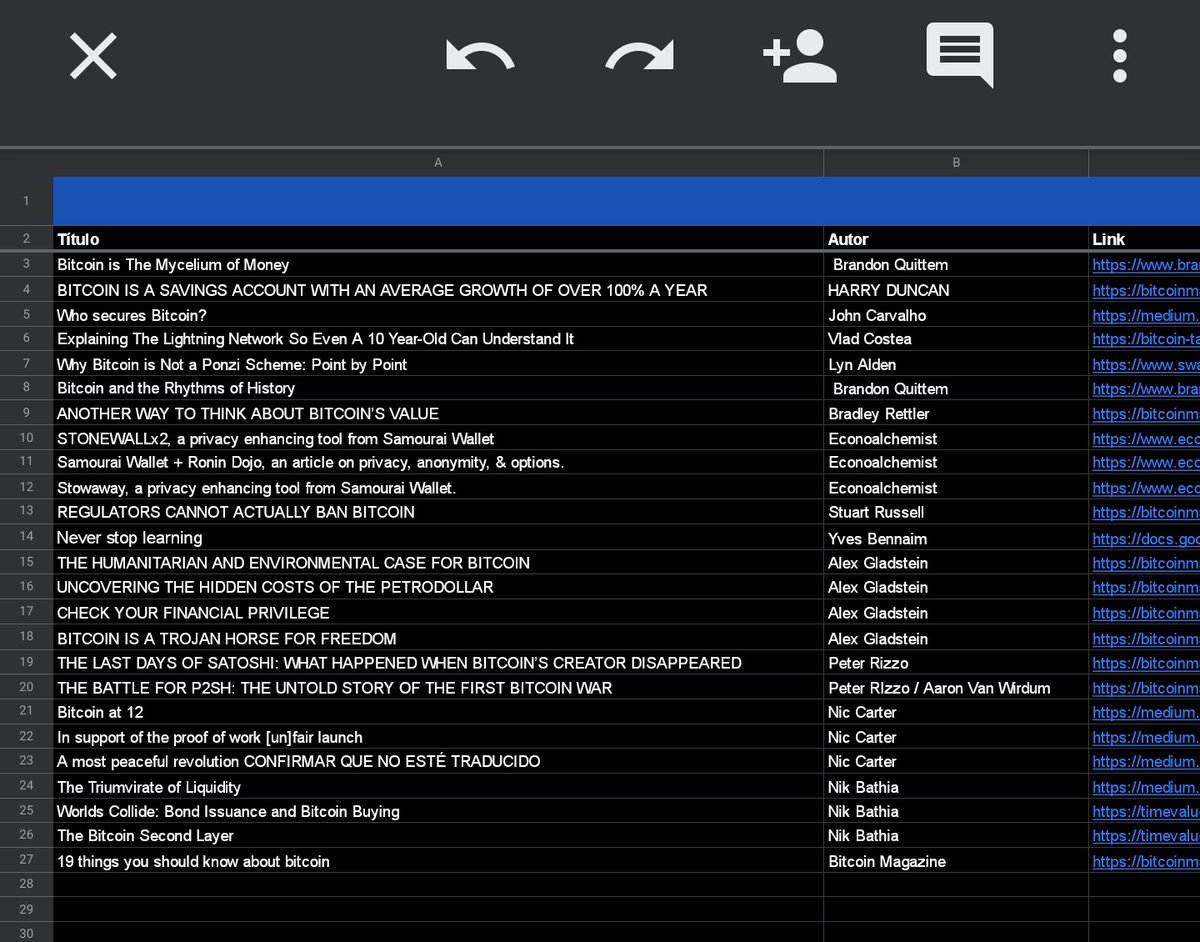Select cell 'Who secures Bitcoin?'
This screenshot has height=942, width=1200.
[438, 315]
